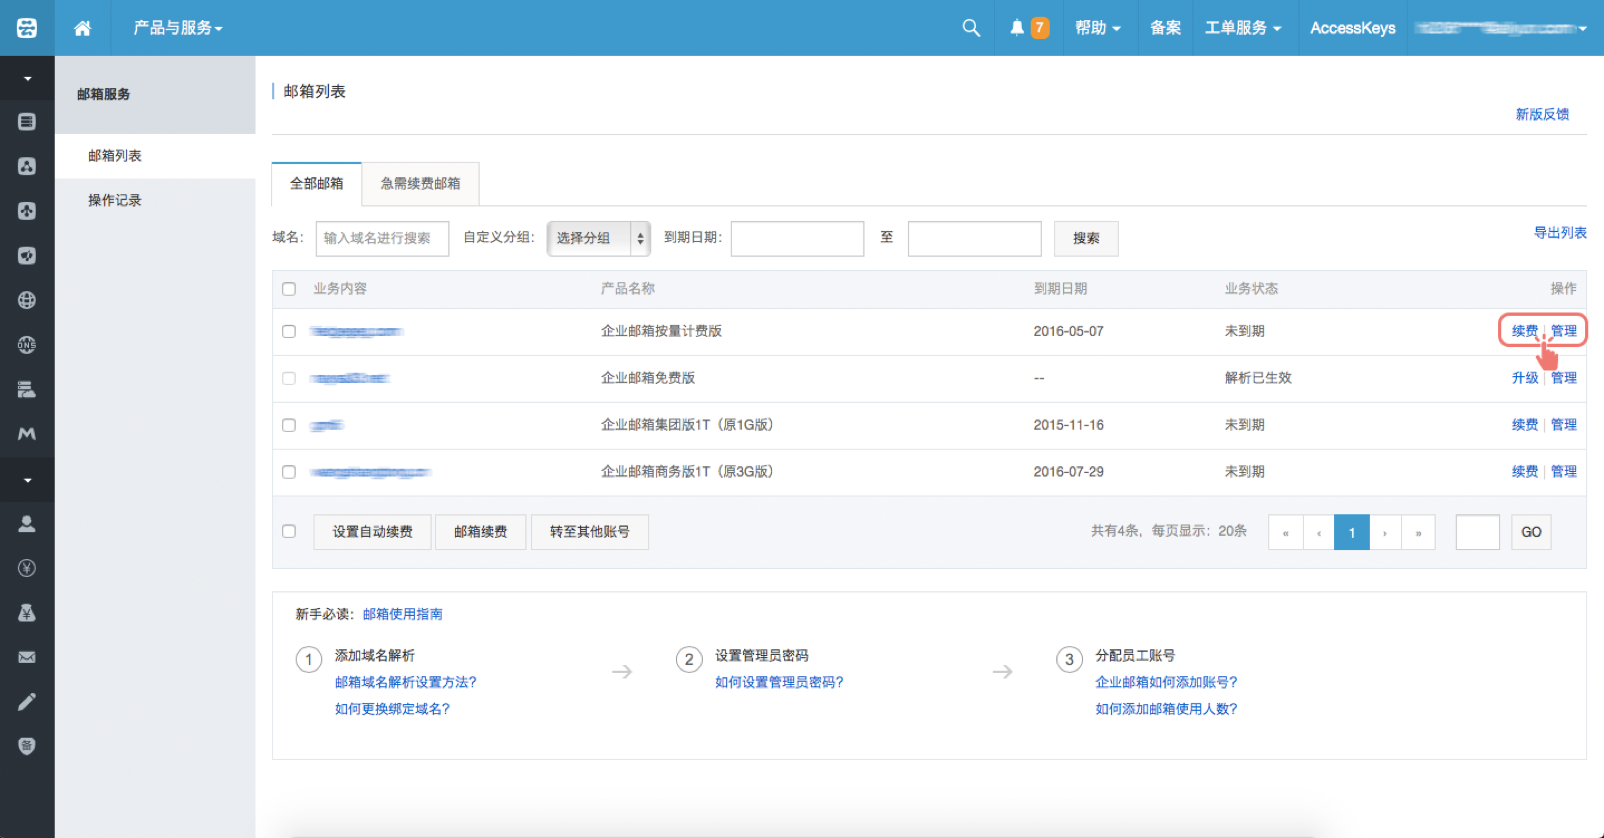Open the 选择分组 dropdown
Image resolution: width=1604 pixels, height=838 pixels.
[598, 238]
